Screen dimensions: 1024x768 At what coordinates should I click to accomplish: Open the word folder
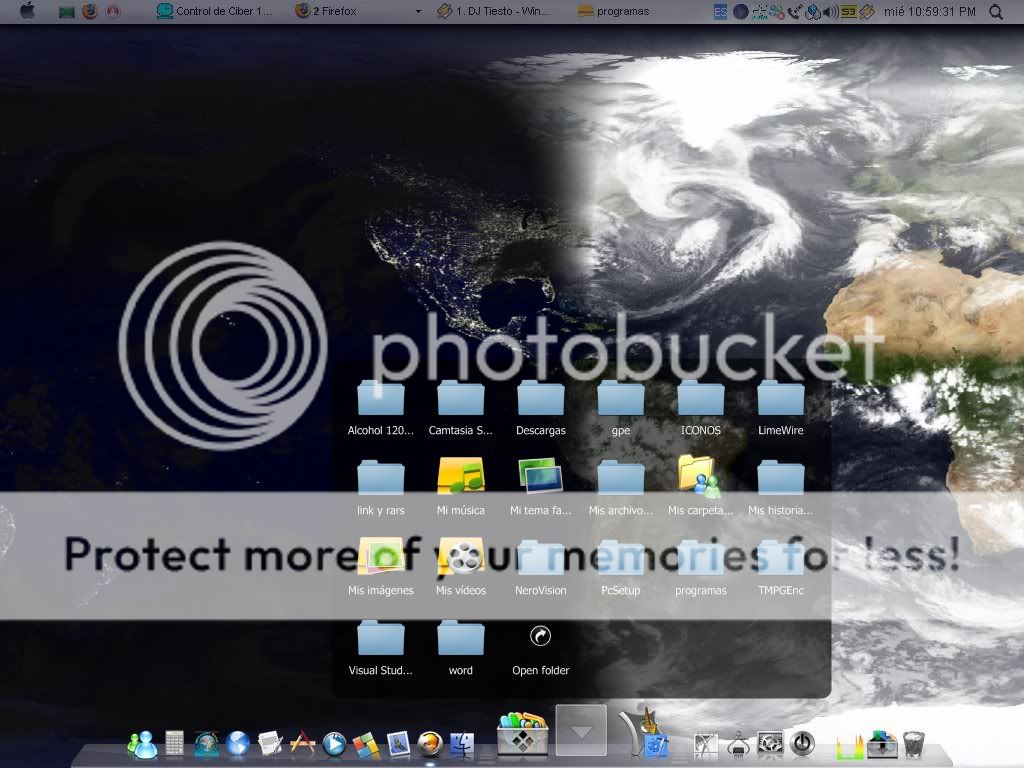click(460, 647)
